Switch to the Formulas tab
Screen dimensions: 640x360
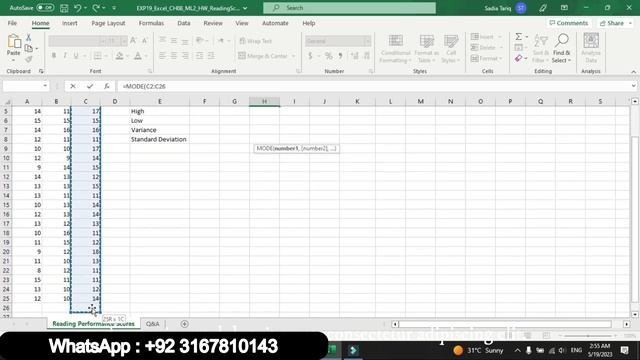click(x=151, y=23)
